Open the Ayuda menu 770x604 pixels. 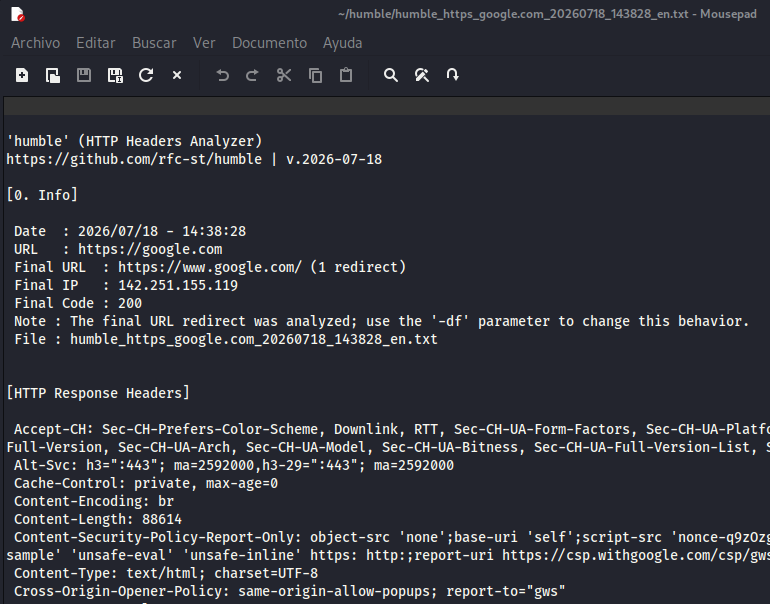pos(343,43)
